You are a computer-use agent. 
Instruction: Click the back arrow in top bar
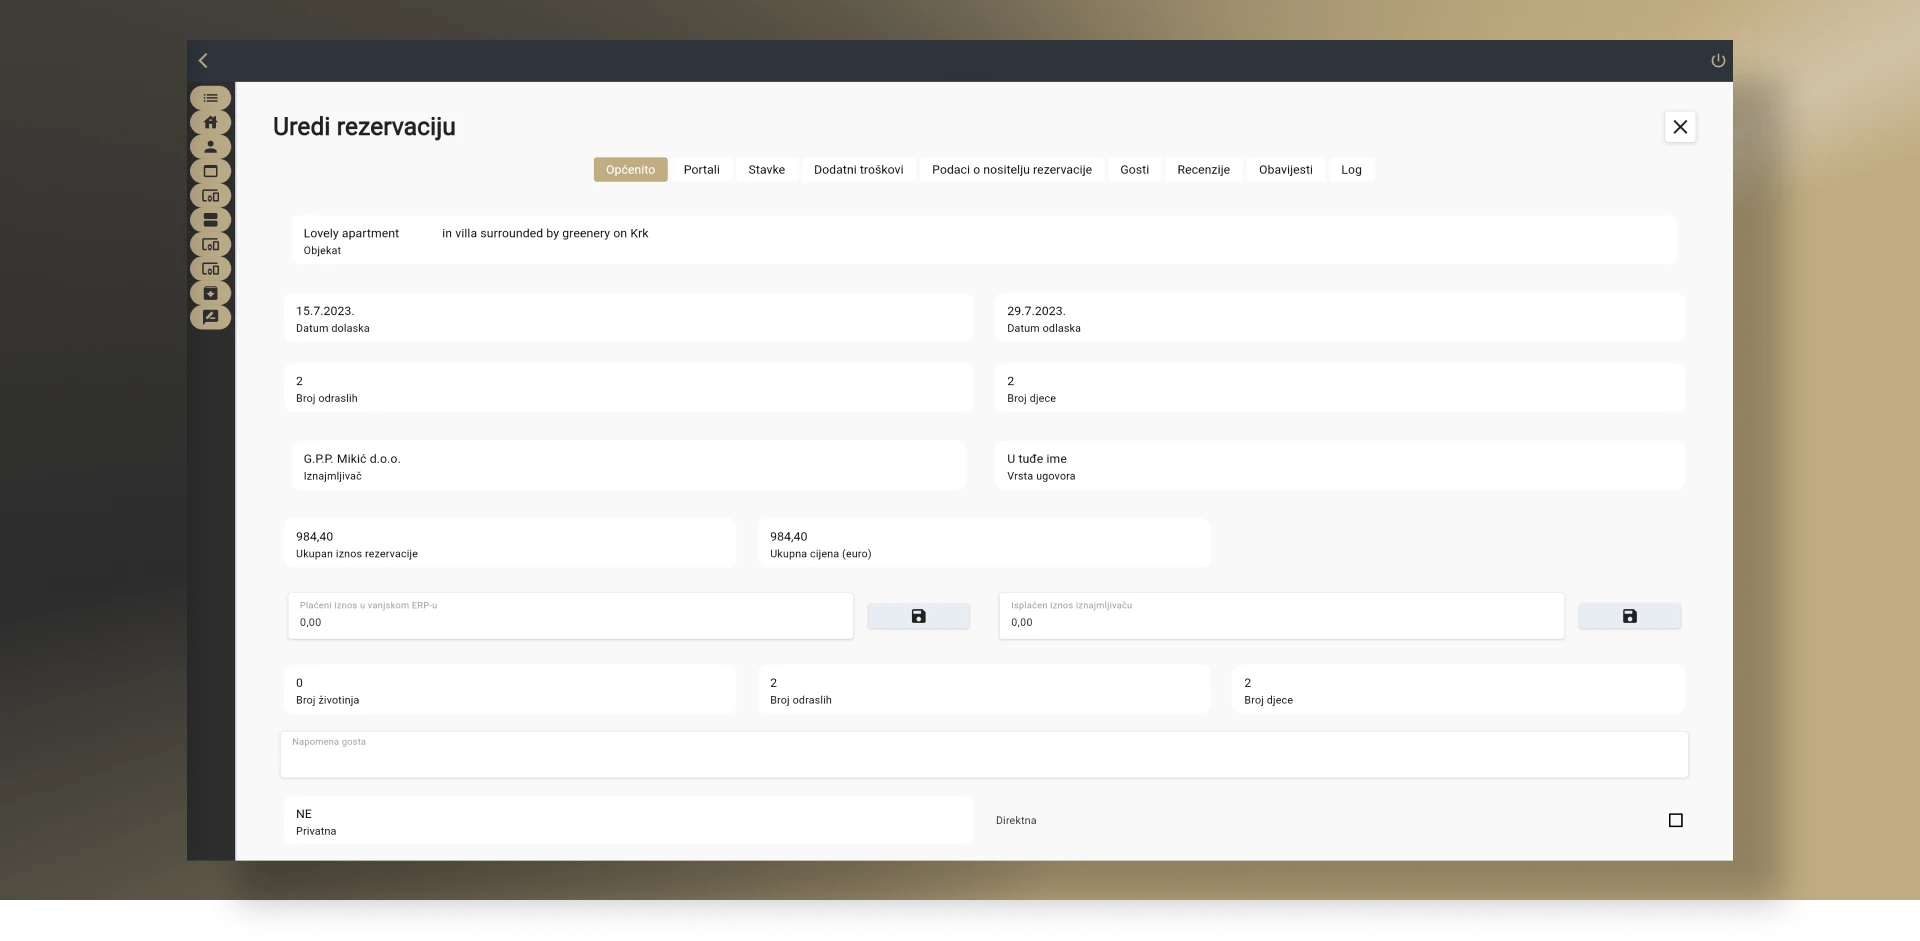point(203,60)
